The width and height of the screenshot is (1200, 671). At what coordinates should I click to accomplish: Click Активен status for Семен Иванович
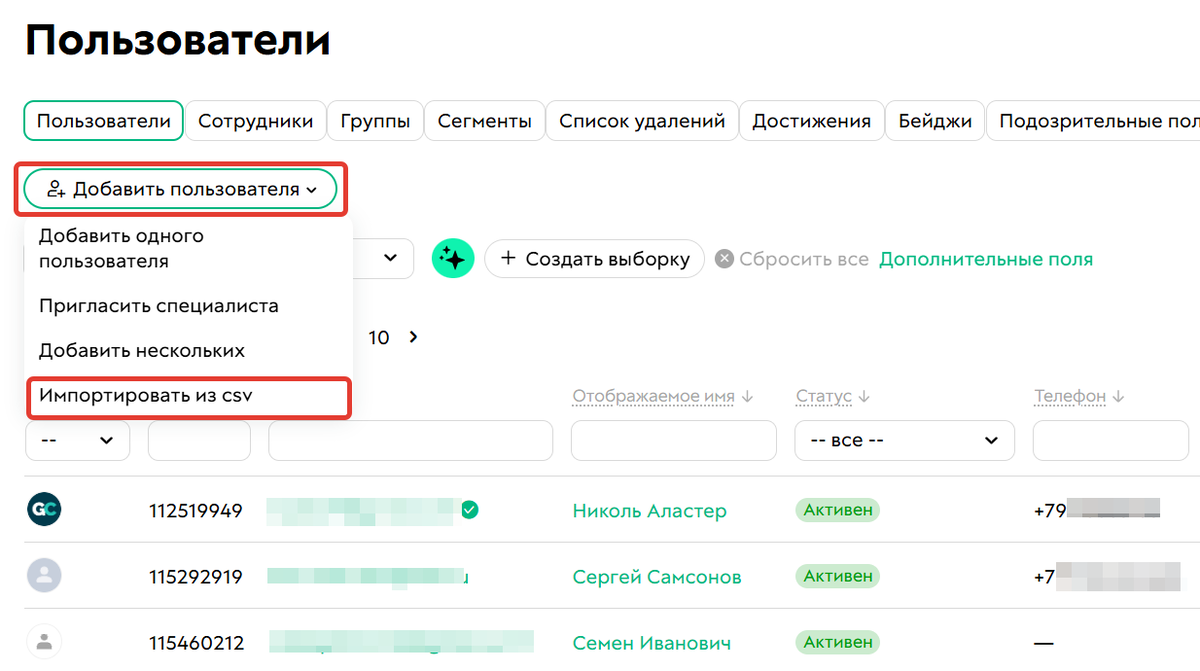838,642
